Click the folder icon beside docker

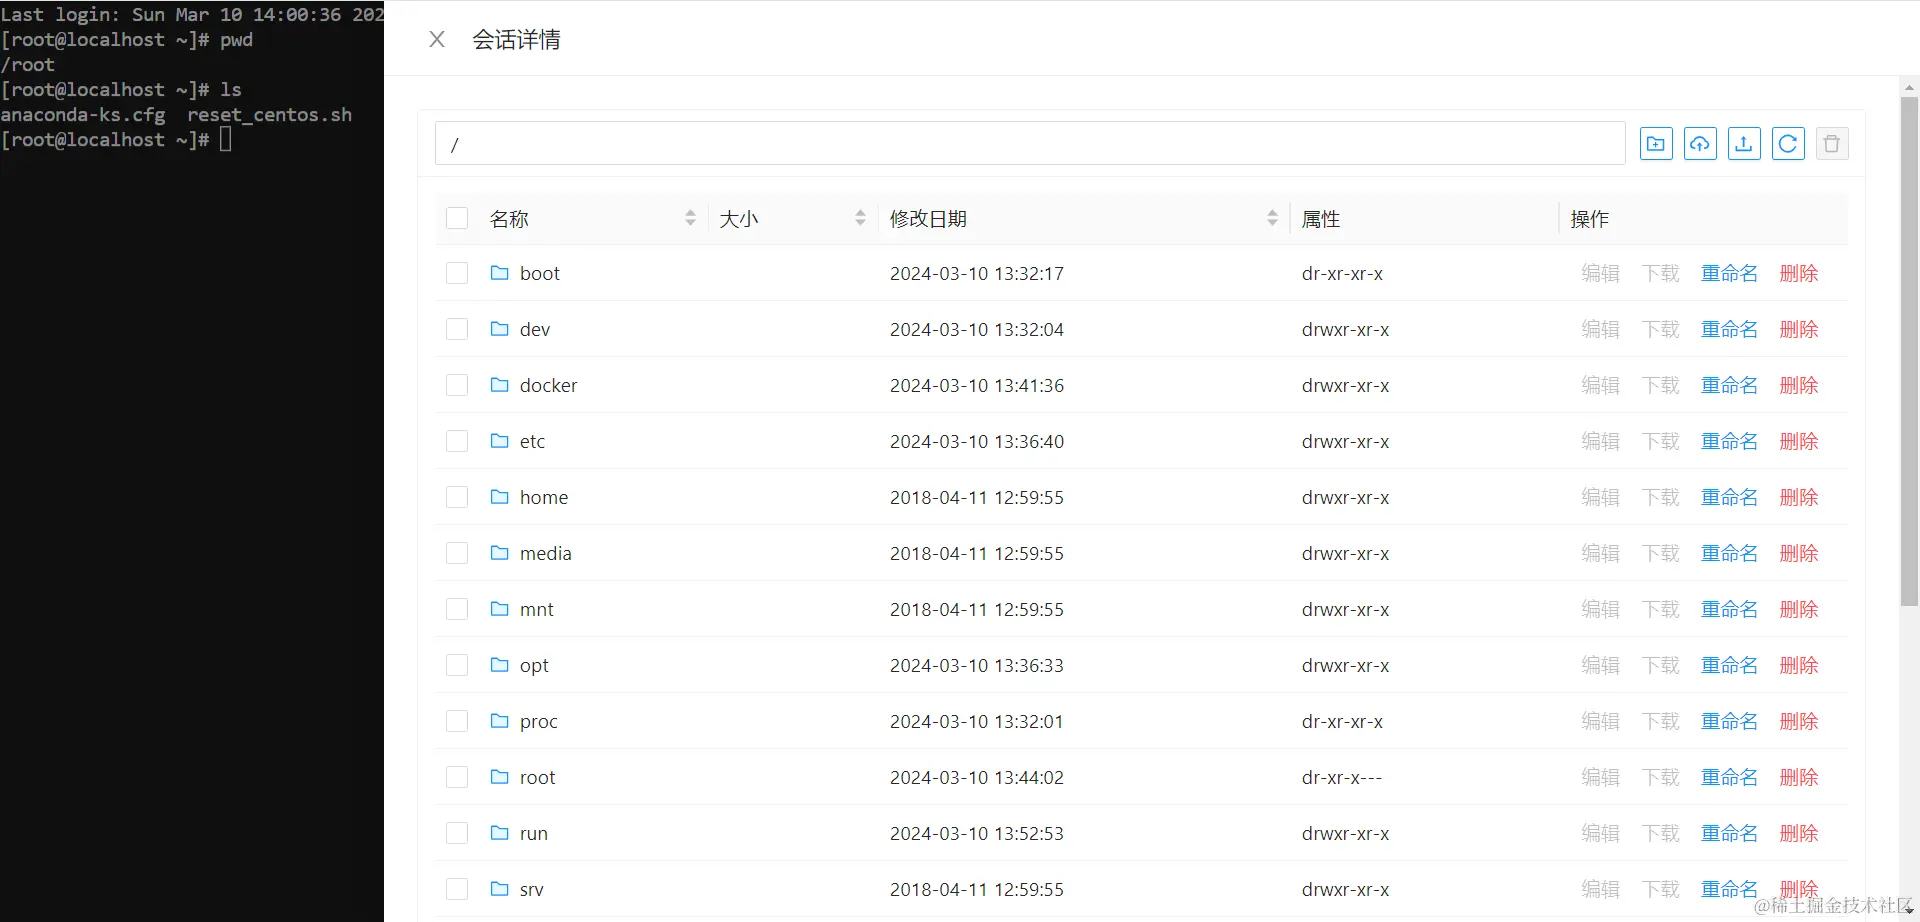click(500, 385)
